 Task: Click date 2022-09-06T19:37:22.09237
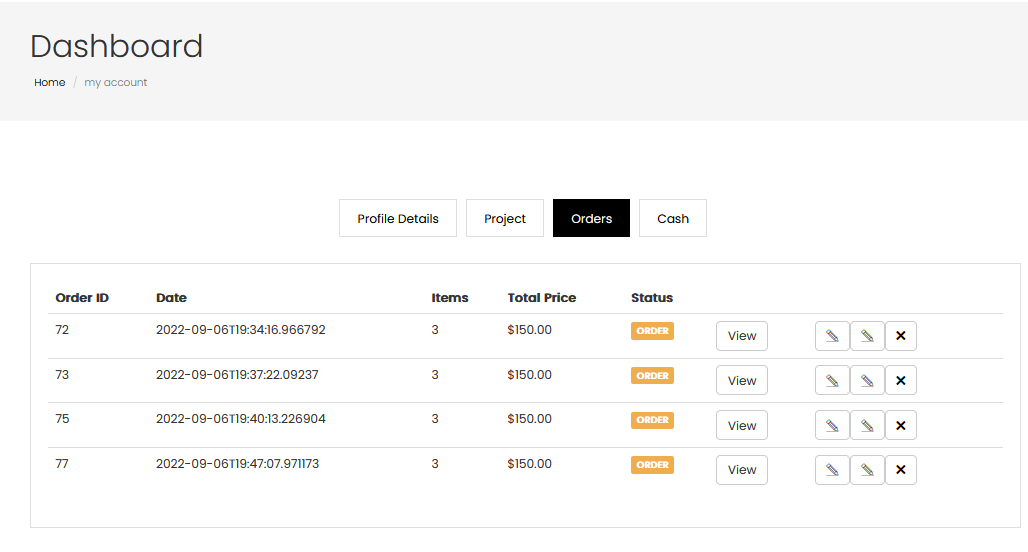pyautogui.click(x=237, y=375)
